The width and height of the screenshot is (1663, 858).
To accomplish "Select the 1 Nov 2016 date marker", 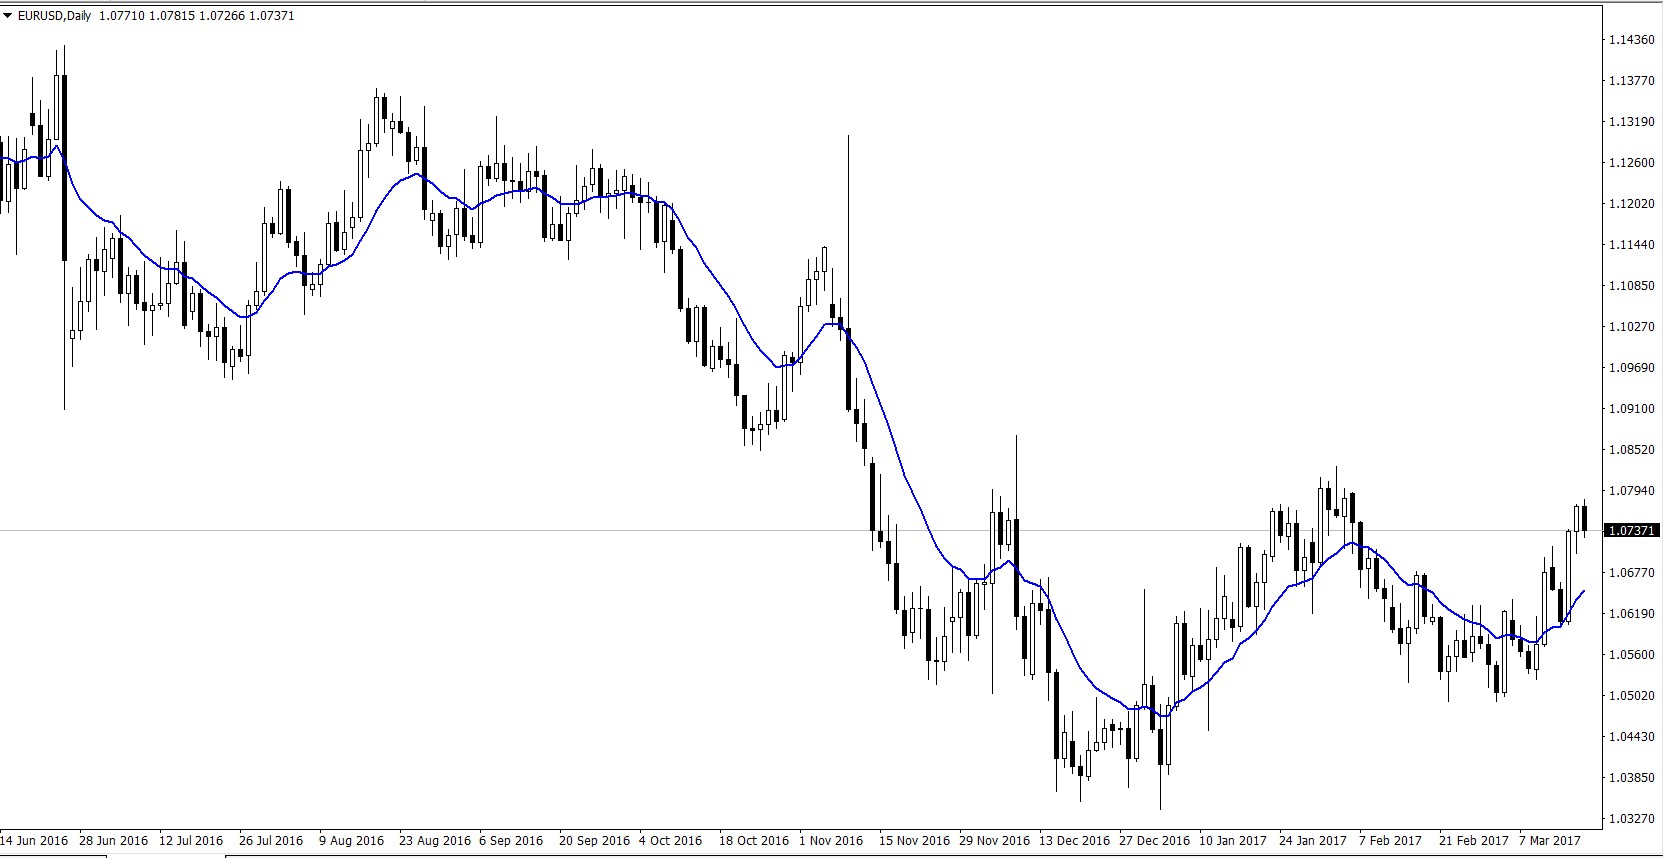I will [831, 841].
